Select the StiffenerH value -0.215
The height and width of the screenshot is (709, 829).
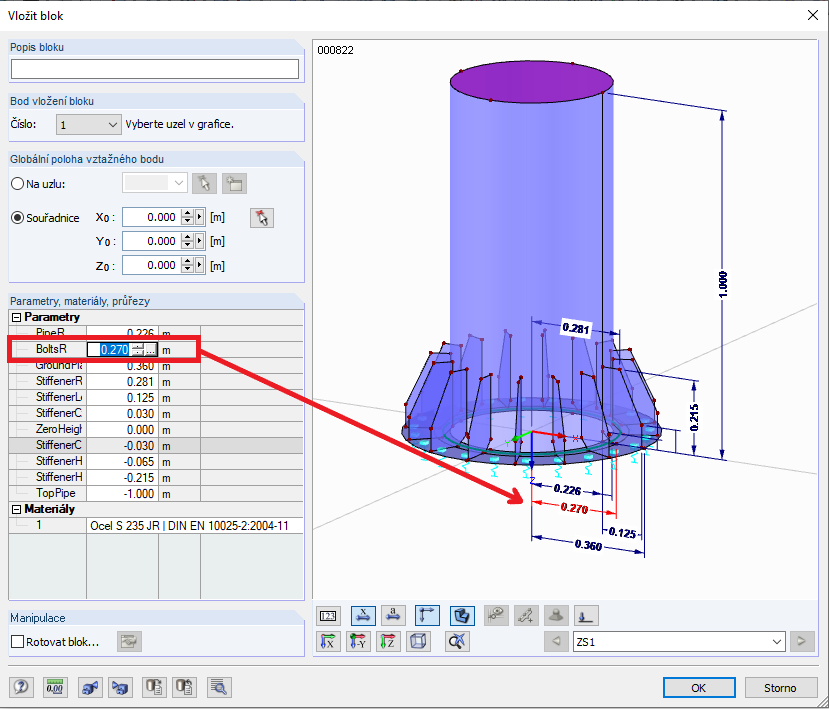click(123, 477)
